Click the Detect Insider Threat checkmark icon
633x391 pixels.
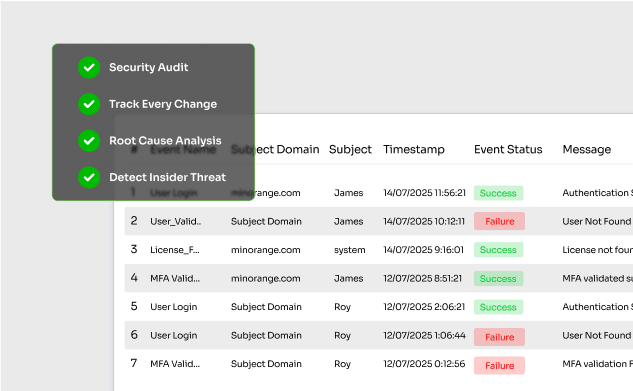(89, 177)
